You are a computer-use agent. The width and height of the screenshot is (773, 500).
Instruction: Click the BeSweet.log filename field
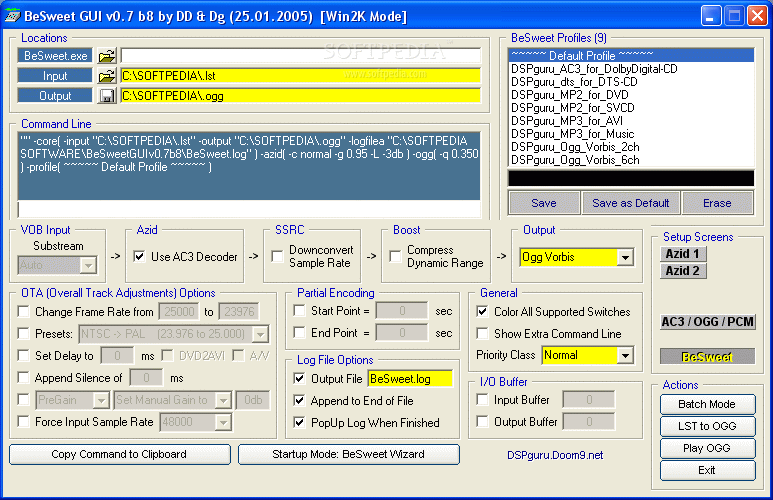[x=410, y=379]
